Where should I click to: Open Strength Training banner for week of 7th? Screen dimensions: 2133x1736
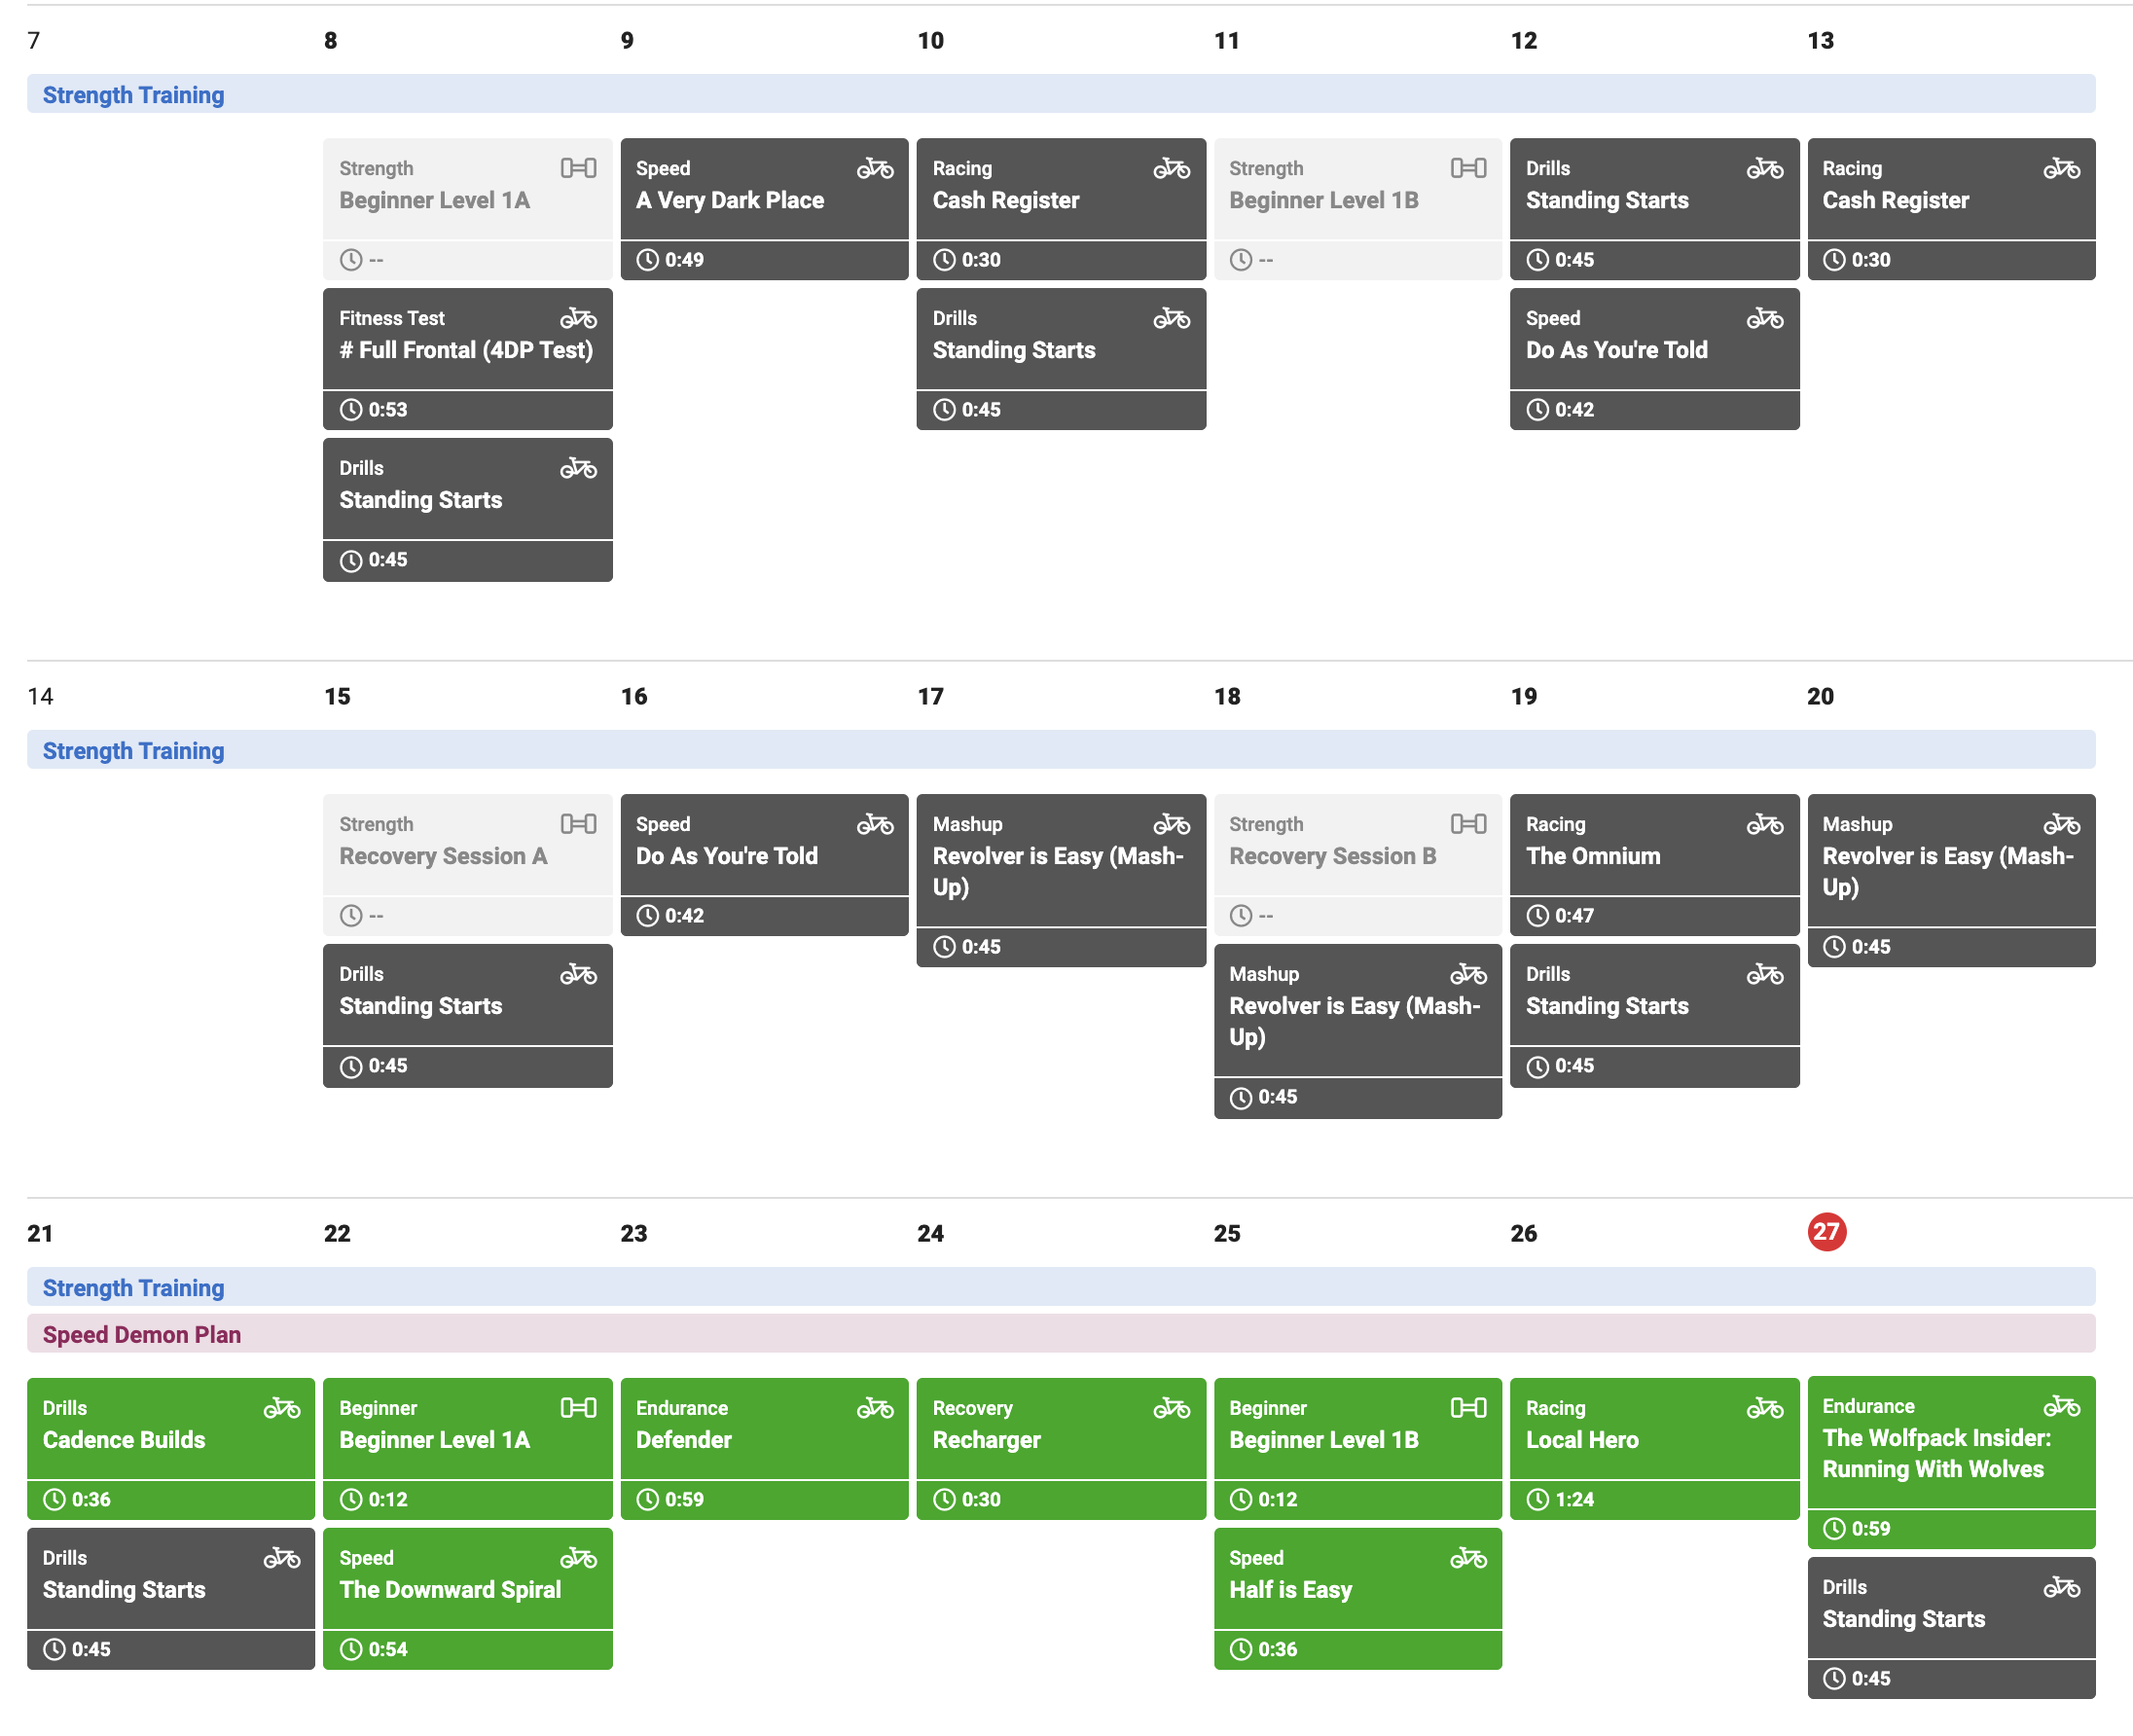[1061, 94]
